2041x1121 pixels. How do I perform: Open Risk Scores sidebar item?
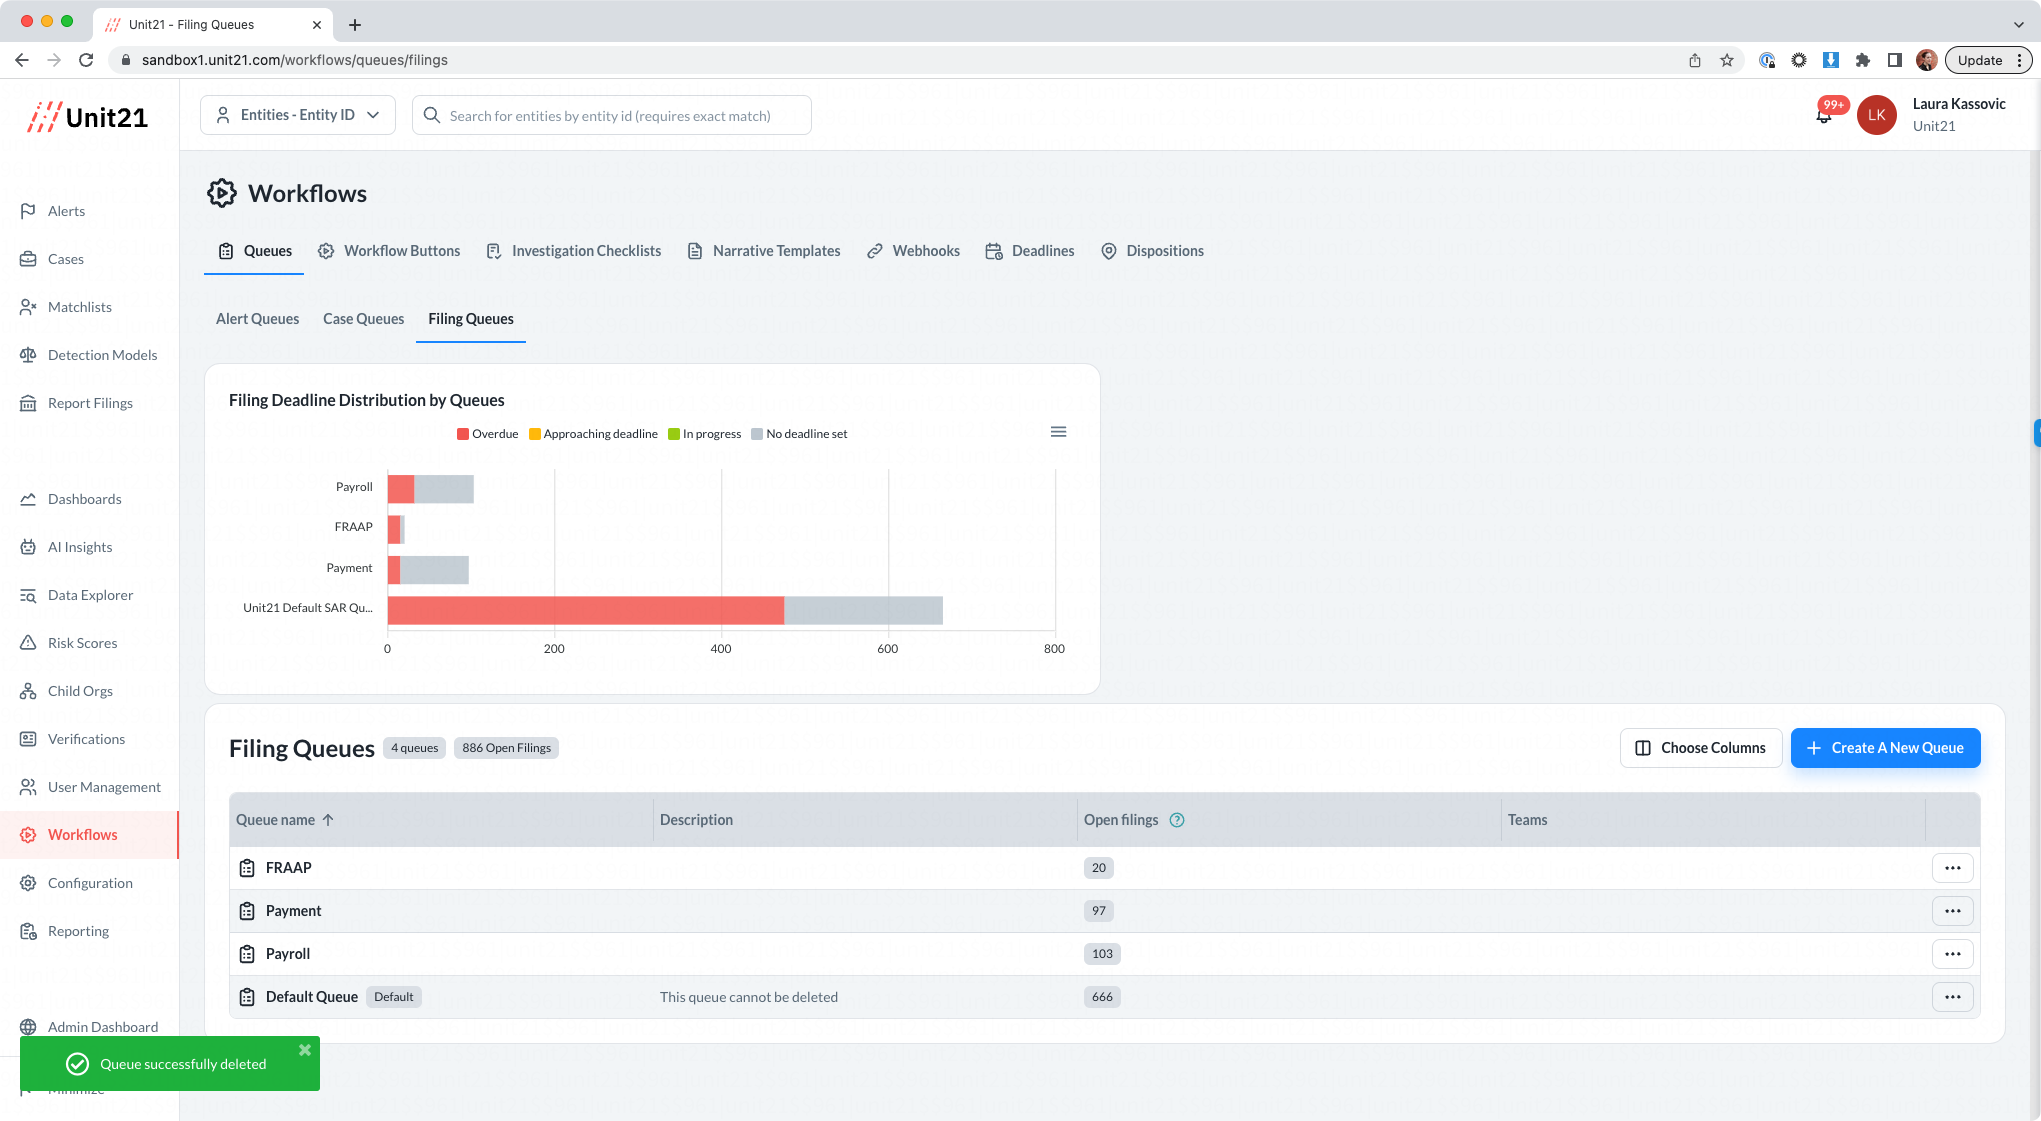point(82,643)
